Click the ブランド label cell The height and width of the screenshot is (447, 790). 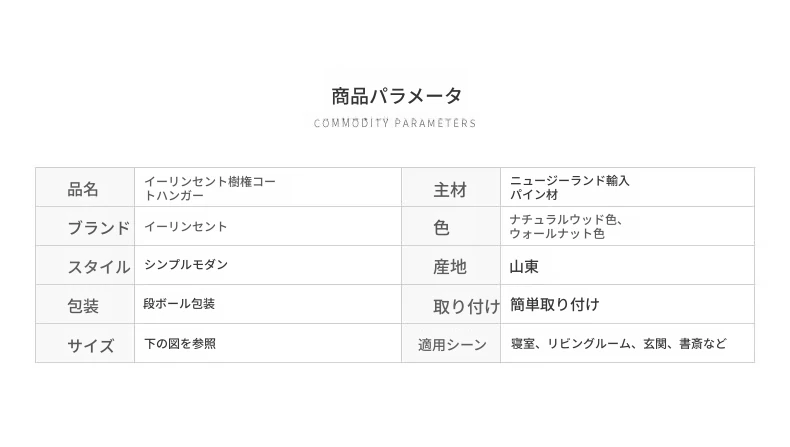click(x=98, y=228)
